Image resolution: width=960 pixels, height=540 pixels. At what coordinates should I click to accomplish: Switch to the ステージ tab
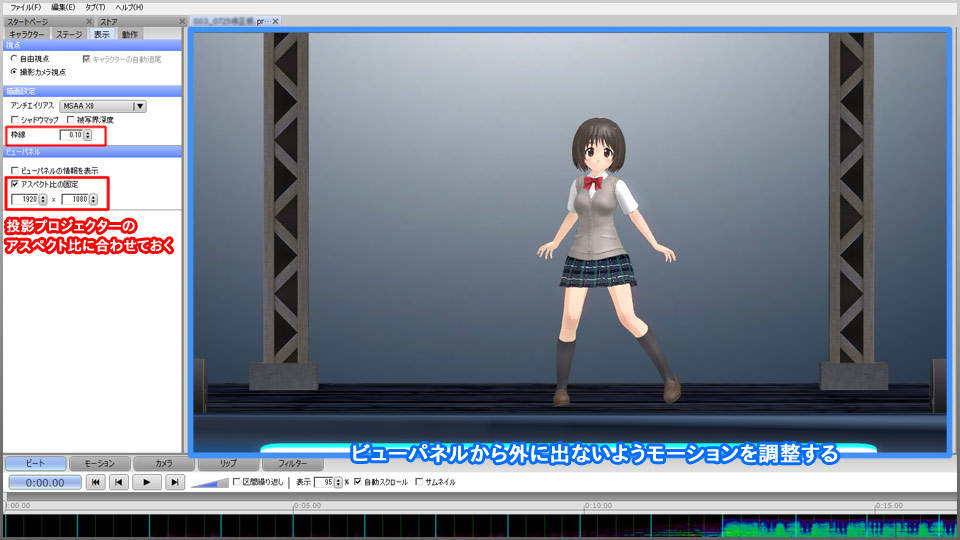69,33
